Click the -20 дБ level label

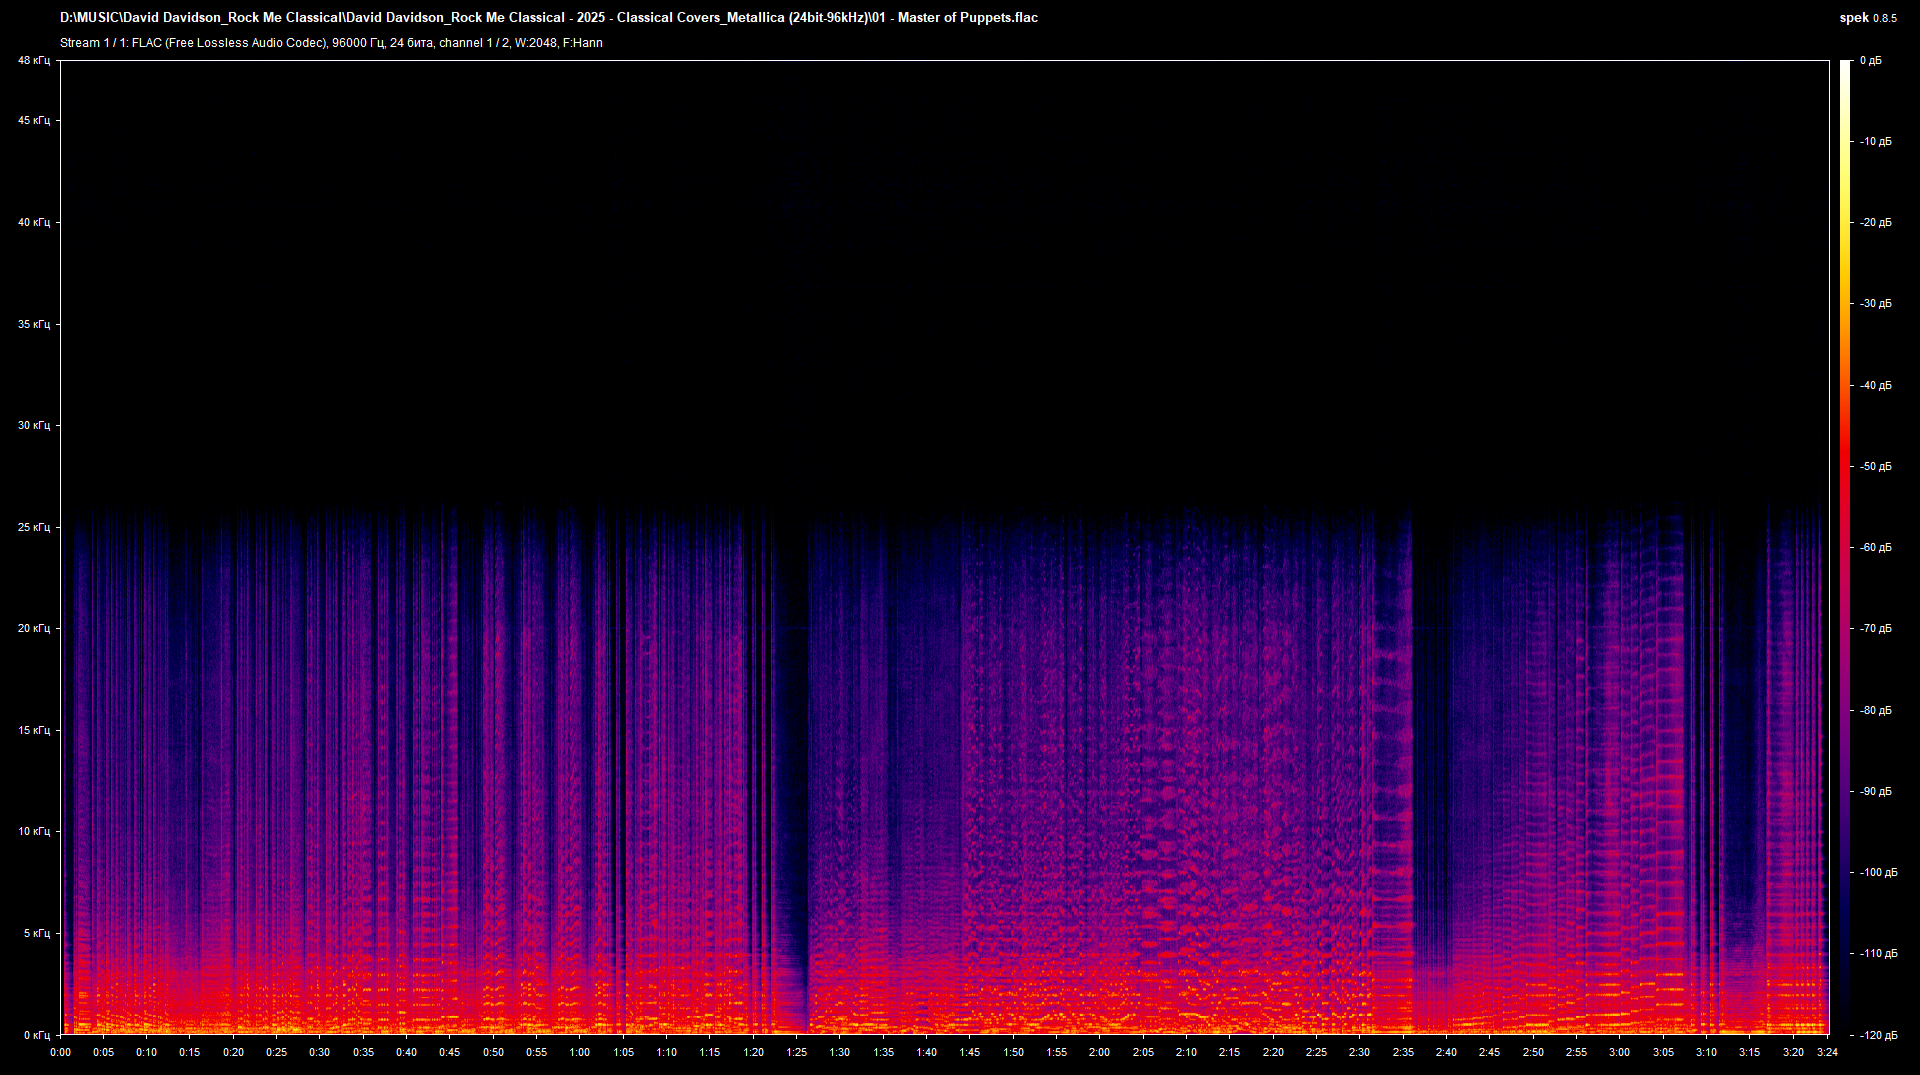point(1876,223)
